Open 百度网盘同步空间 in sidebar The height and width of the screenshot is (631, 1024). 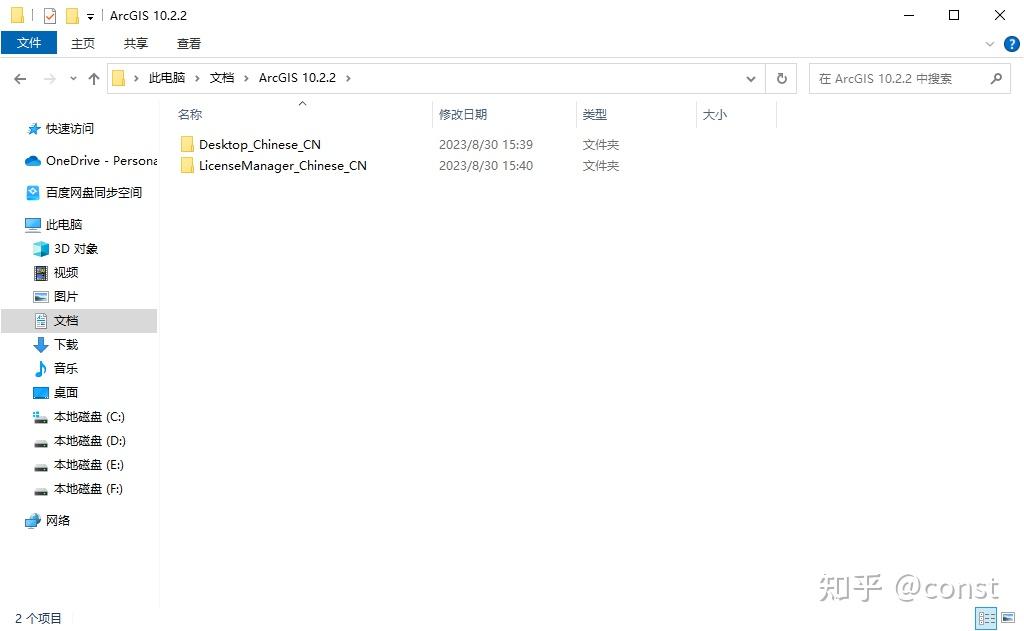pos(93,193)
